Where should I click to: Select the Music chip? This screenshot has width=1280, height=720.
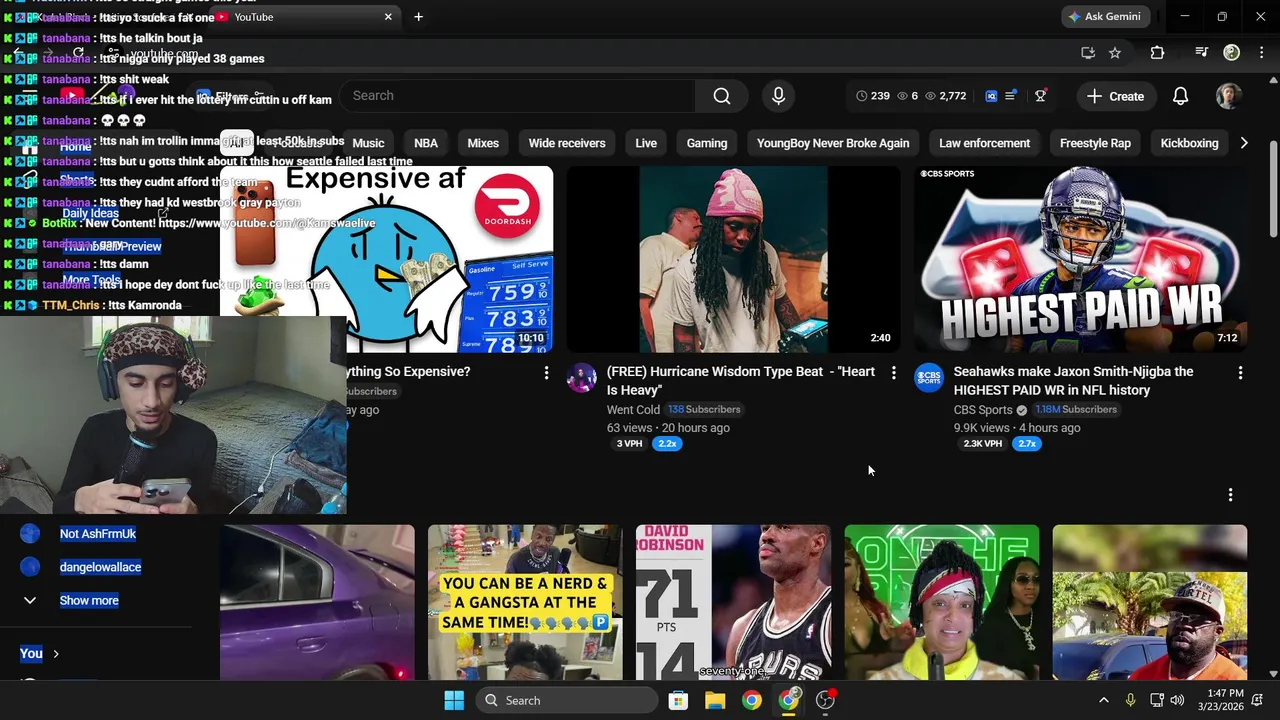pos(368,143)
